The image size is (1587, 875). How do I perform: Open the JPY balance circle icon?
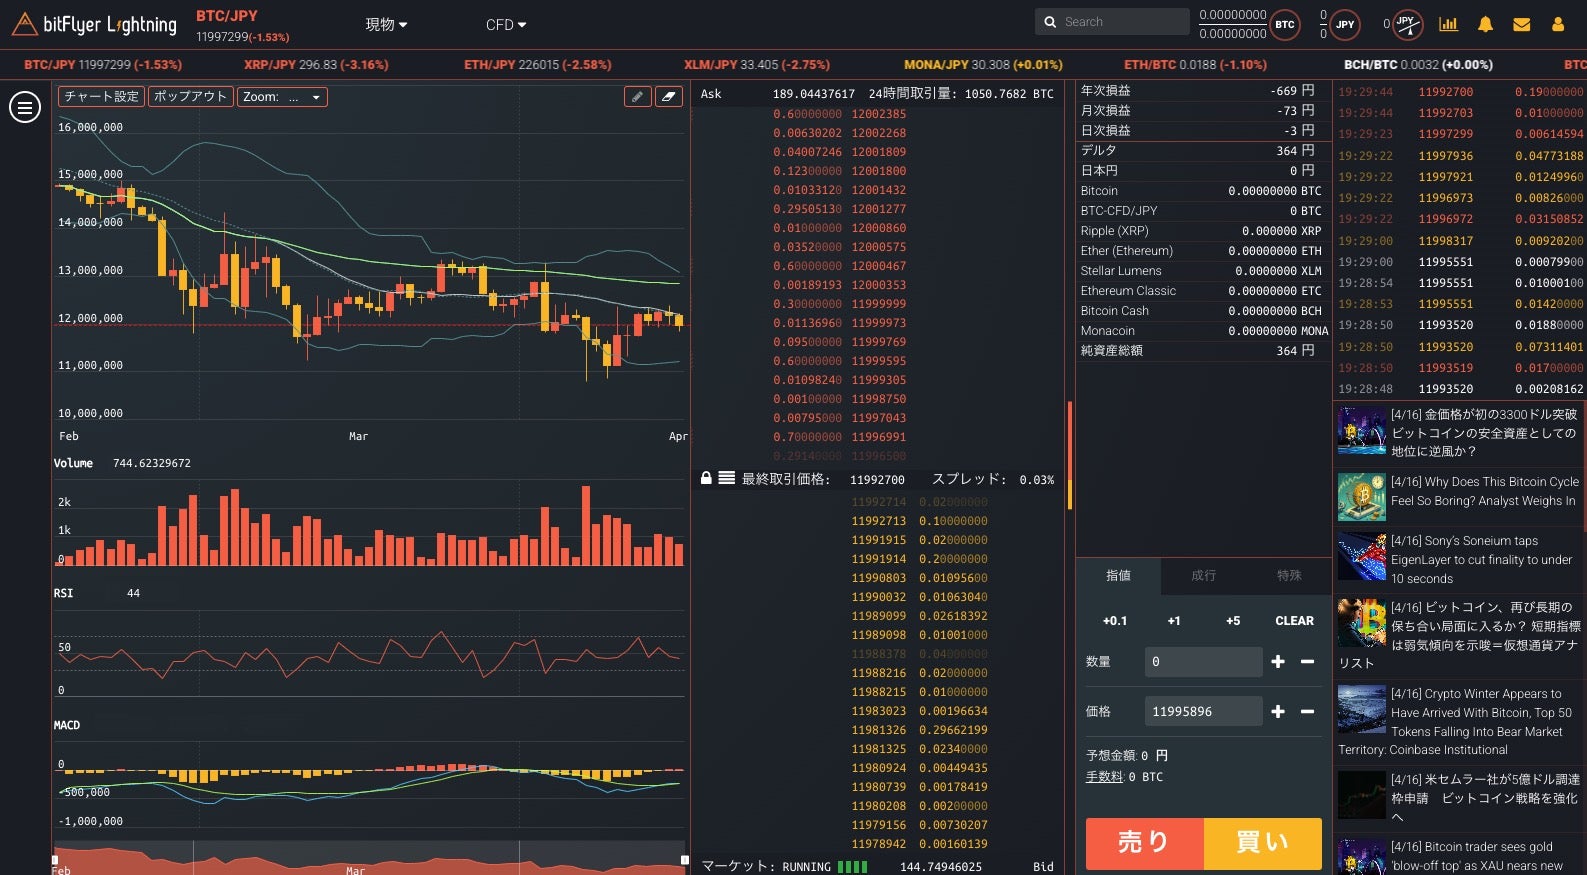click(x=1345, y=24)
